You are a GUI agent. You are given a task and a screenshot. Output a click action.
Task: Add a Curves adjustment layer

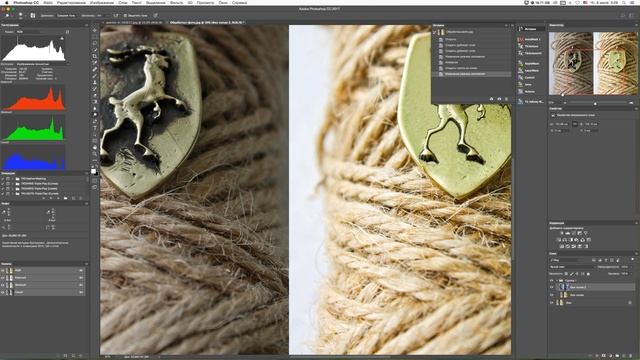pyautogui.click(x=573, y=233)
